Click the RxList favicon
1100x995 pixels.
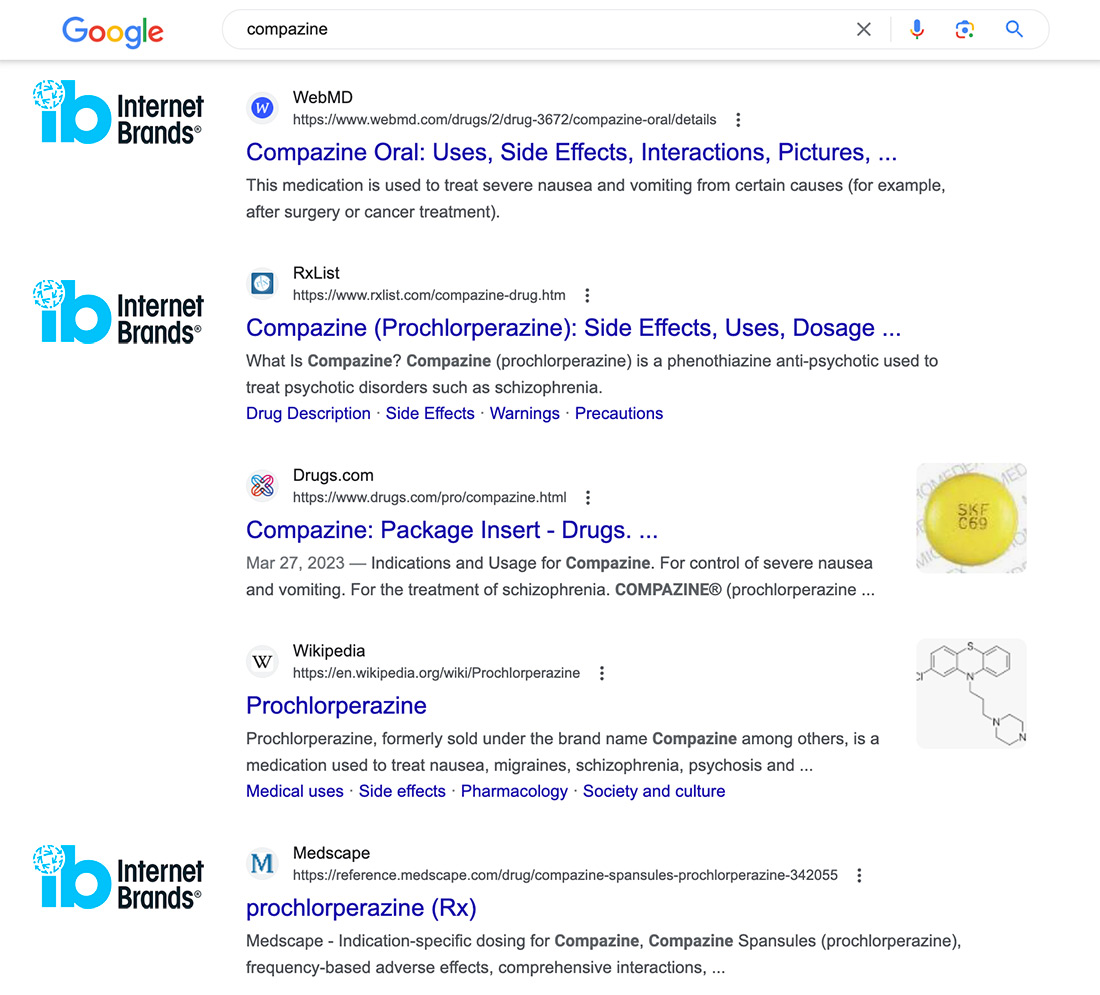click(262, 283)
